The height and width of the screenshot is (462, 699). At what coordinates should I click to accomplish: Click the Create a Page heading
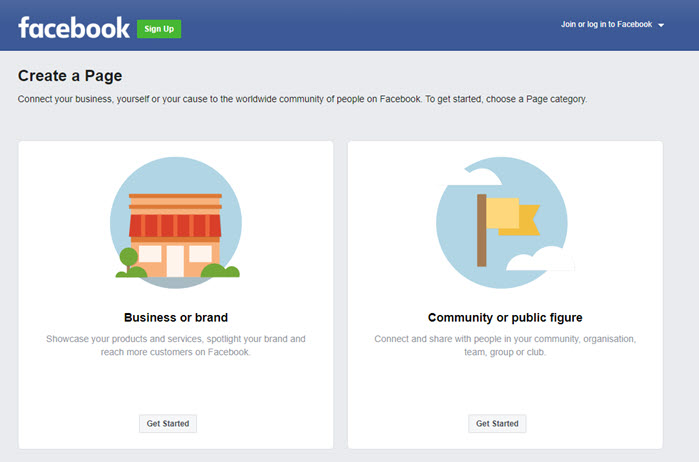[x=70, y=76]
